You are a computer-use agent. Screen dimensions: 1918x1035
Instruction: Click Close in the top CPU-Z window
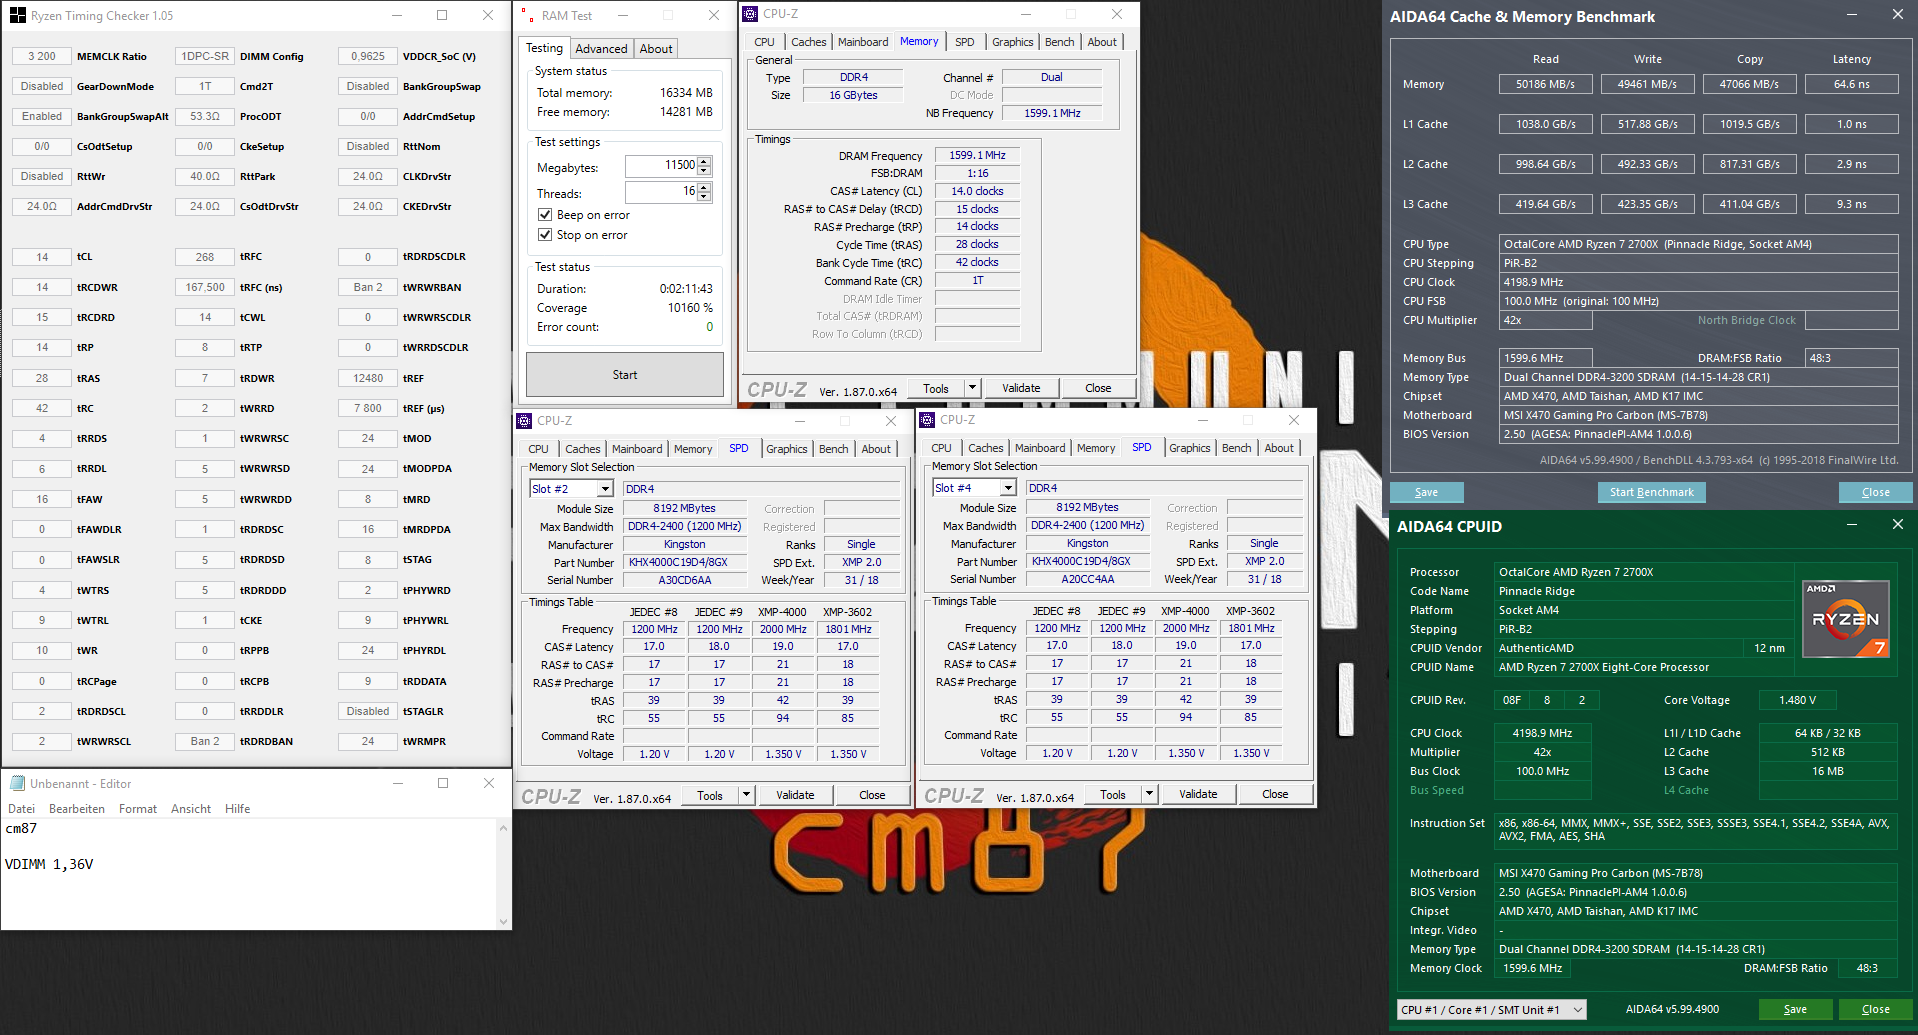pyautogui.click(x=1098, y=388)
